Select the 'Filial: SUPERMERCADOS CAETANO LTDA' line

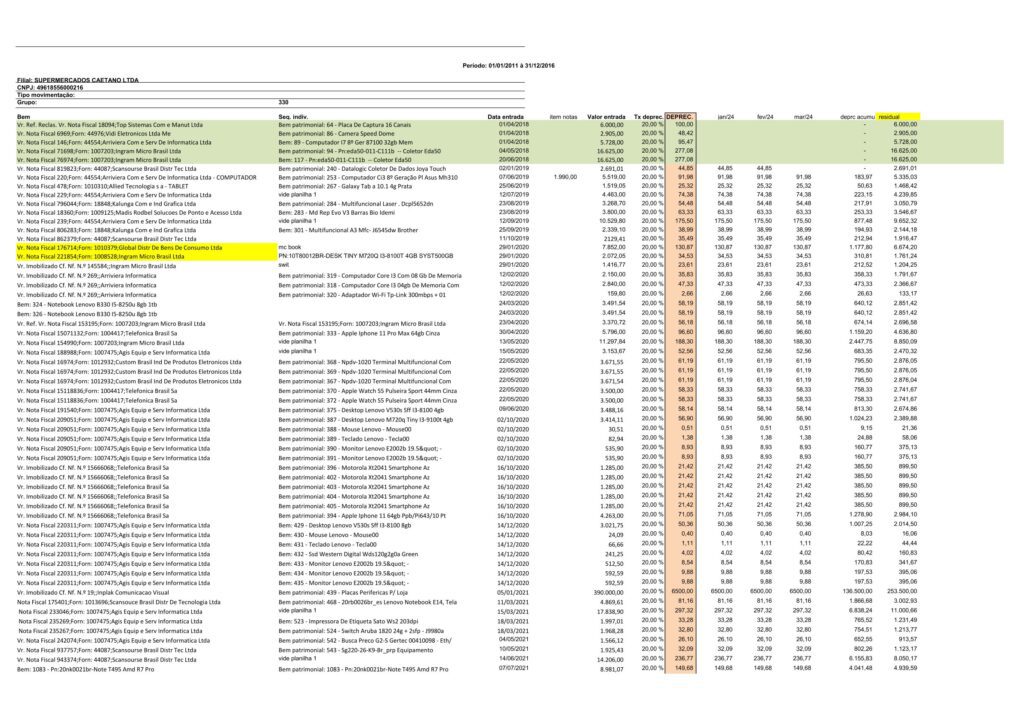78,80
